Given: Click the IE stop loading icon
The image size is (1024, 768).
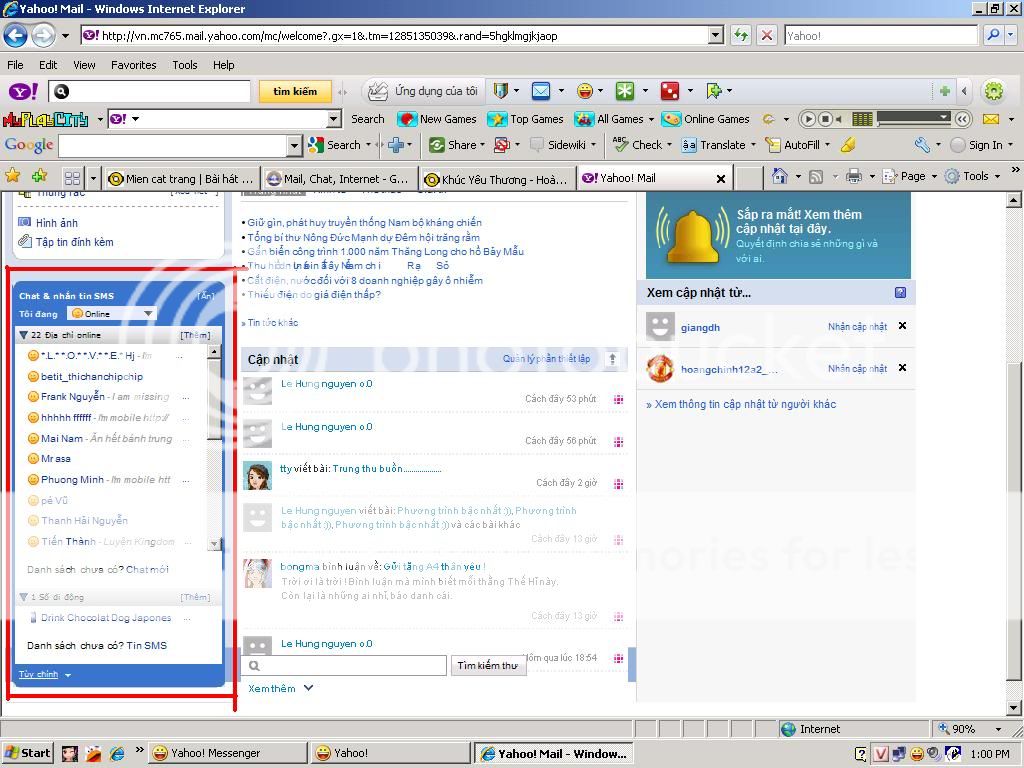Looking at the screenshot, I should pyautogui.click(x=767, y=35).
